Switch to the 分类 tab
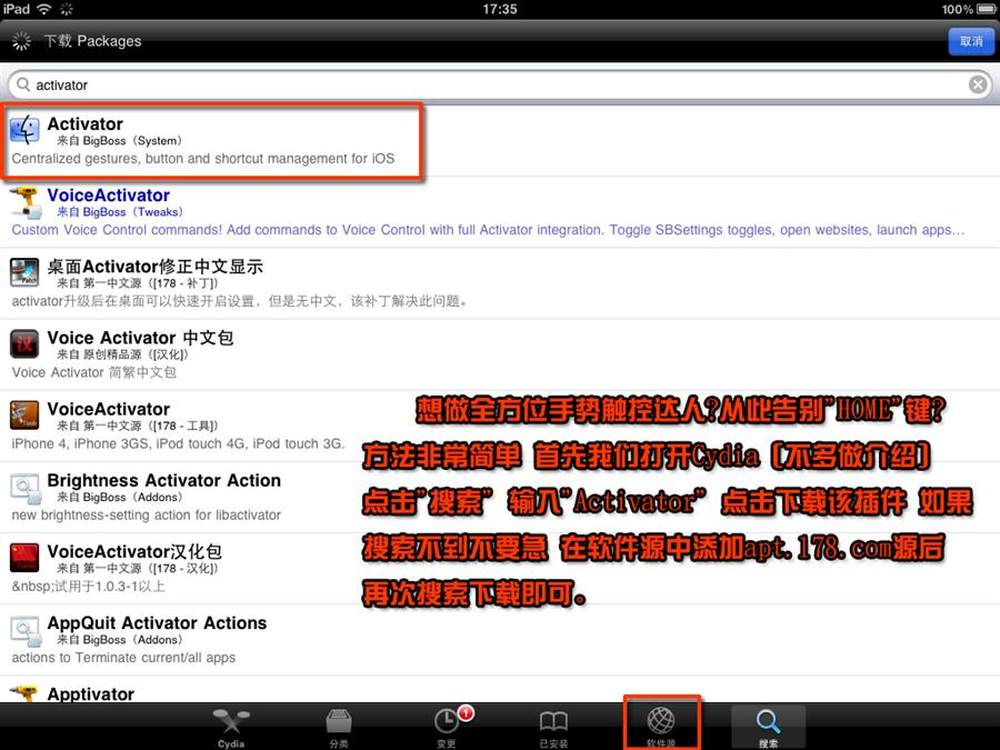The image size is (1000, 750). click(x=339, y=726)
